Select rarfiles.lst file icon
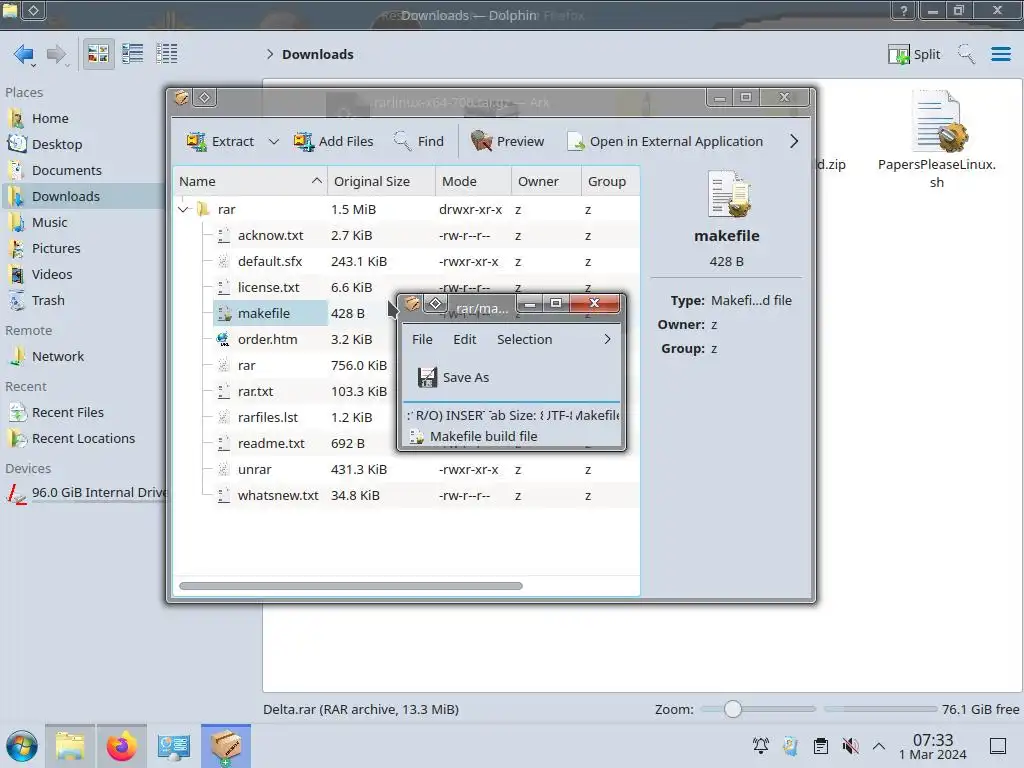 (x=224, y=417)
